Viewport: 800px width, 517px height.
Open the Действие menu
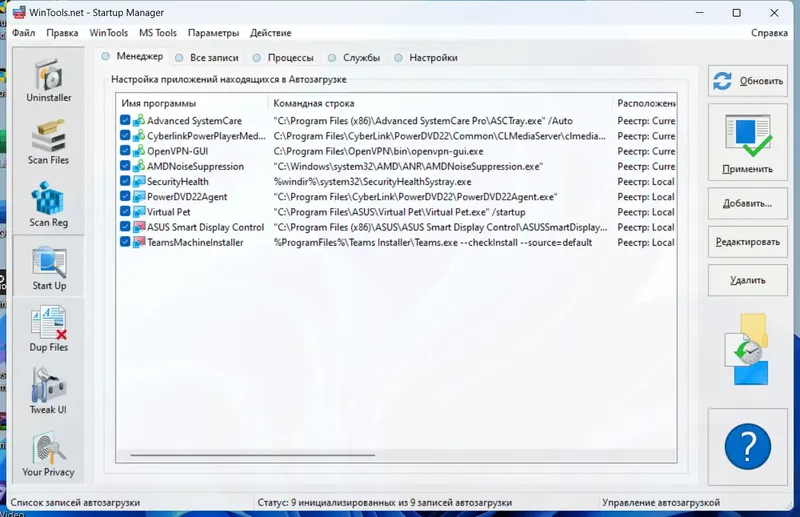click(270, 33)
